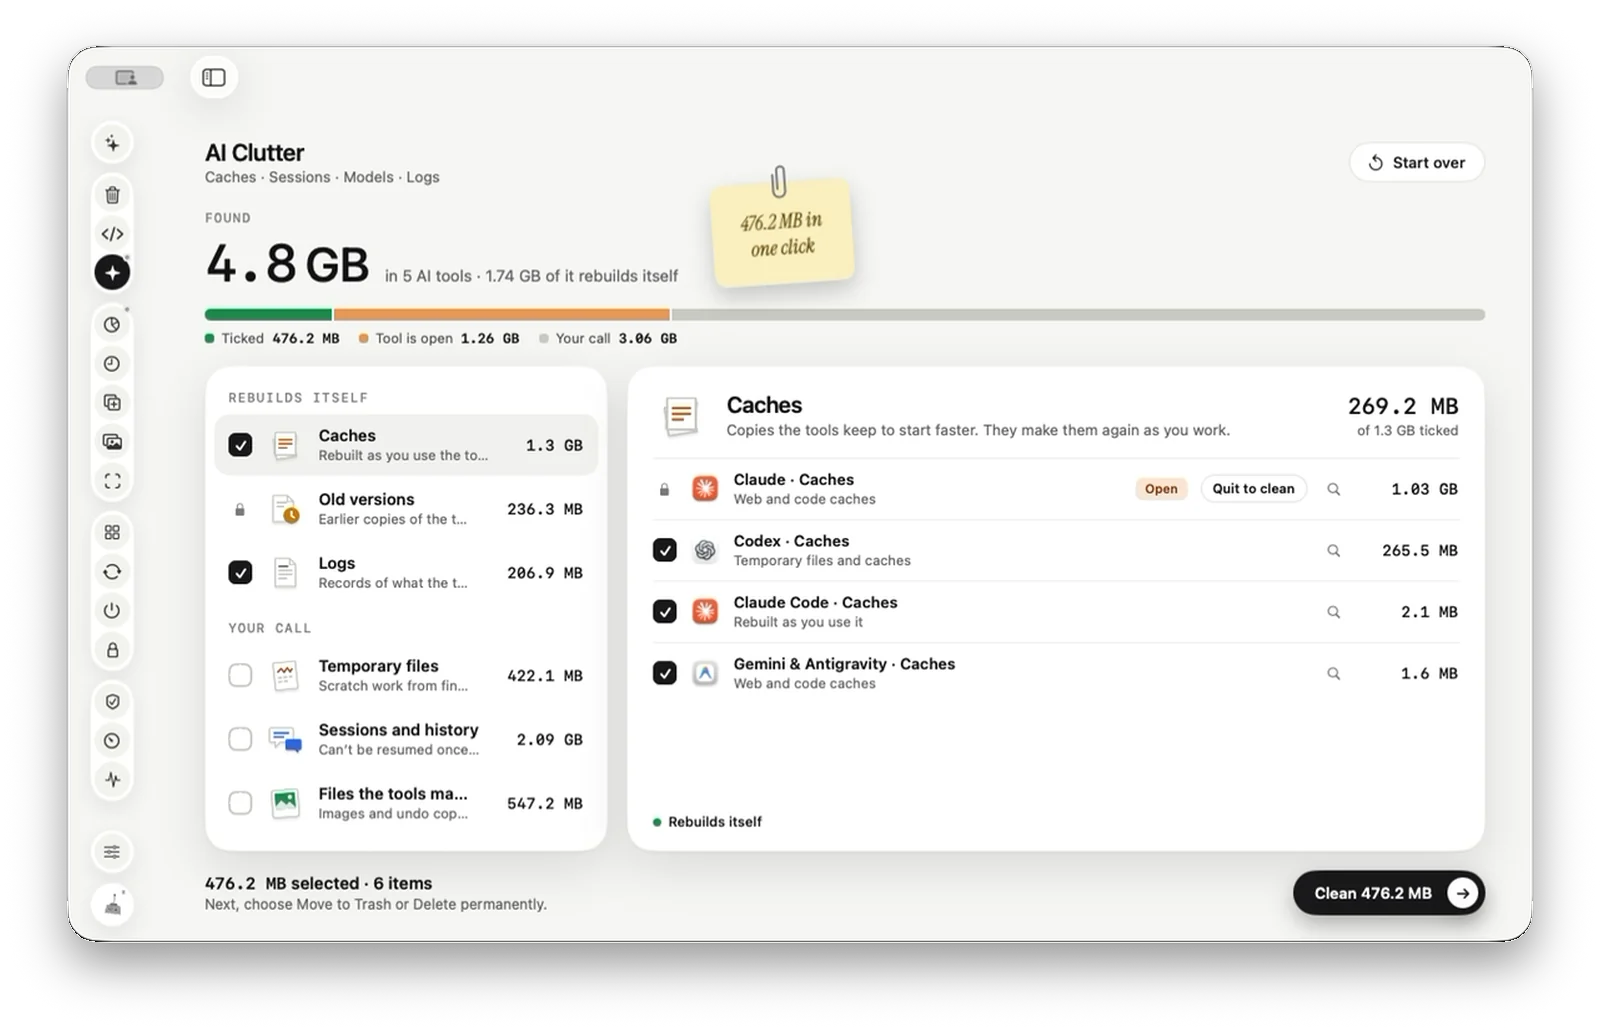Open the pulse activity sidebar icon
1600x1031 pixels.
pos(112,780)
